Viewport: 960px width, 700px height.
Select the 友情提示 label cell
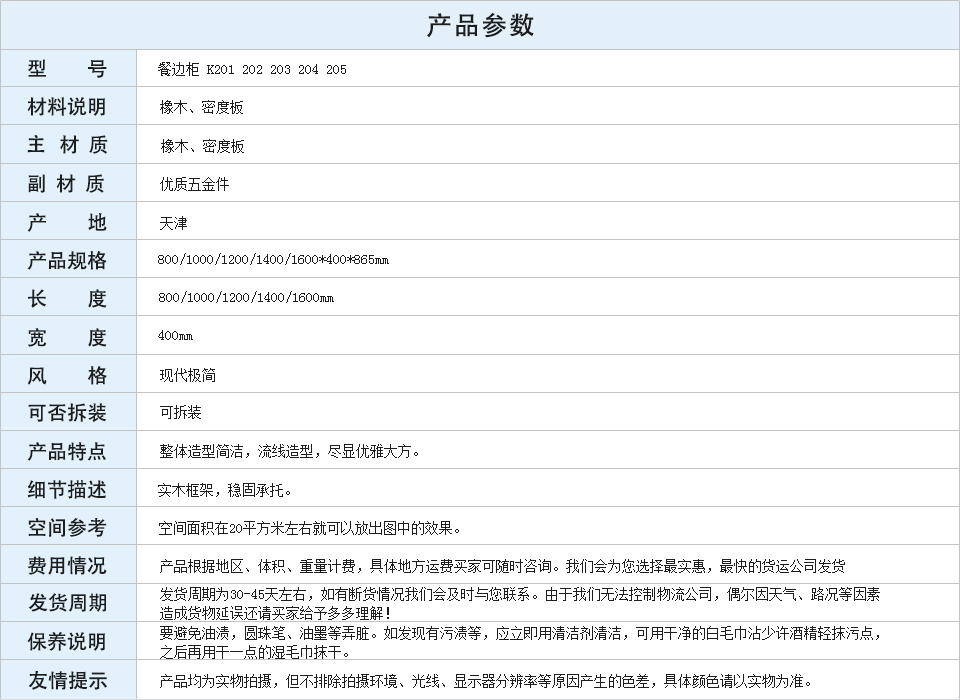coord(68,680)
